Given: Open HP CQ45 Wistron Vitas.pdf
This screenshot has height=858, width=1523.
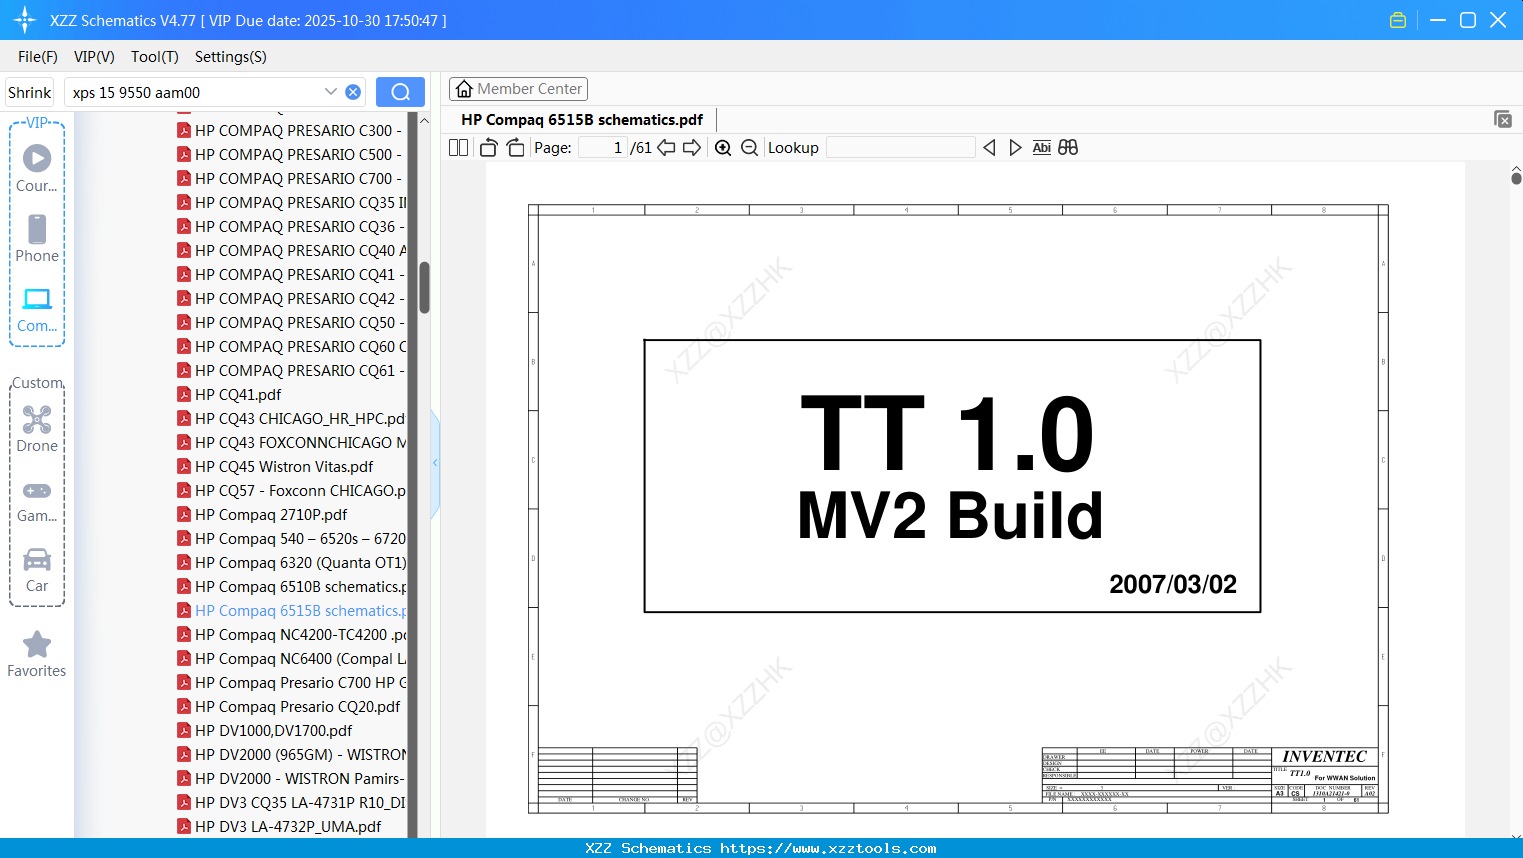Looking at the screenshot, I should (x=276, y=466).
